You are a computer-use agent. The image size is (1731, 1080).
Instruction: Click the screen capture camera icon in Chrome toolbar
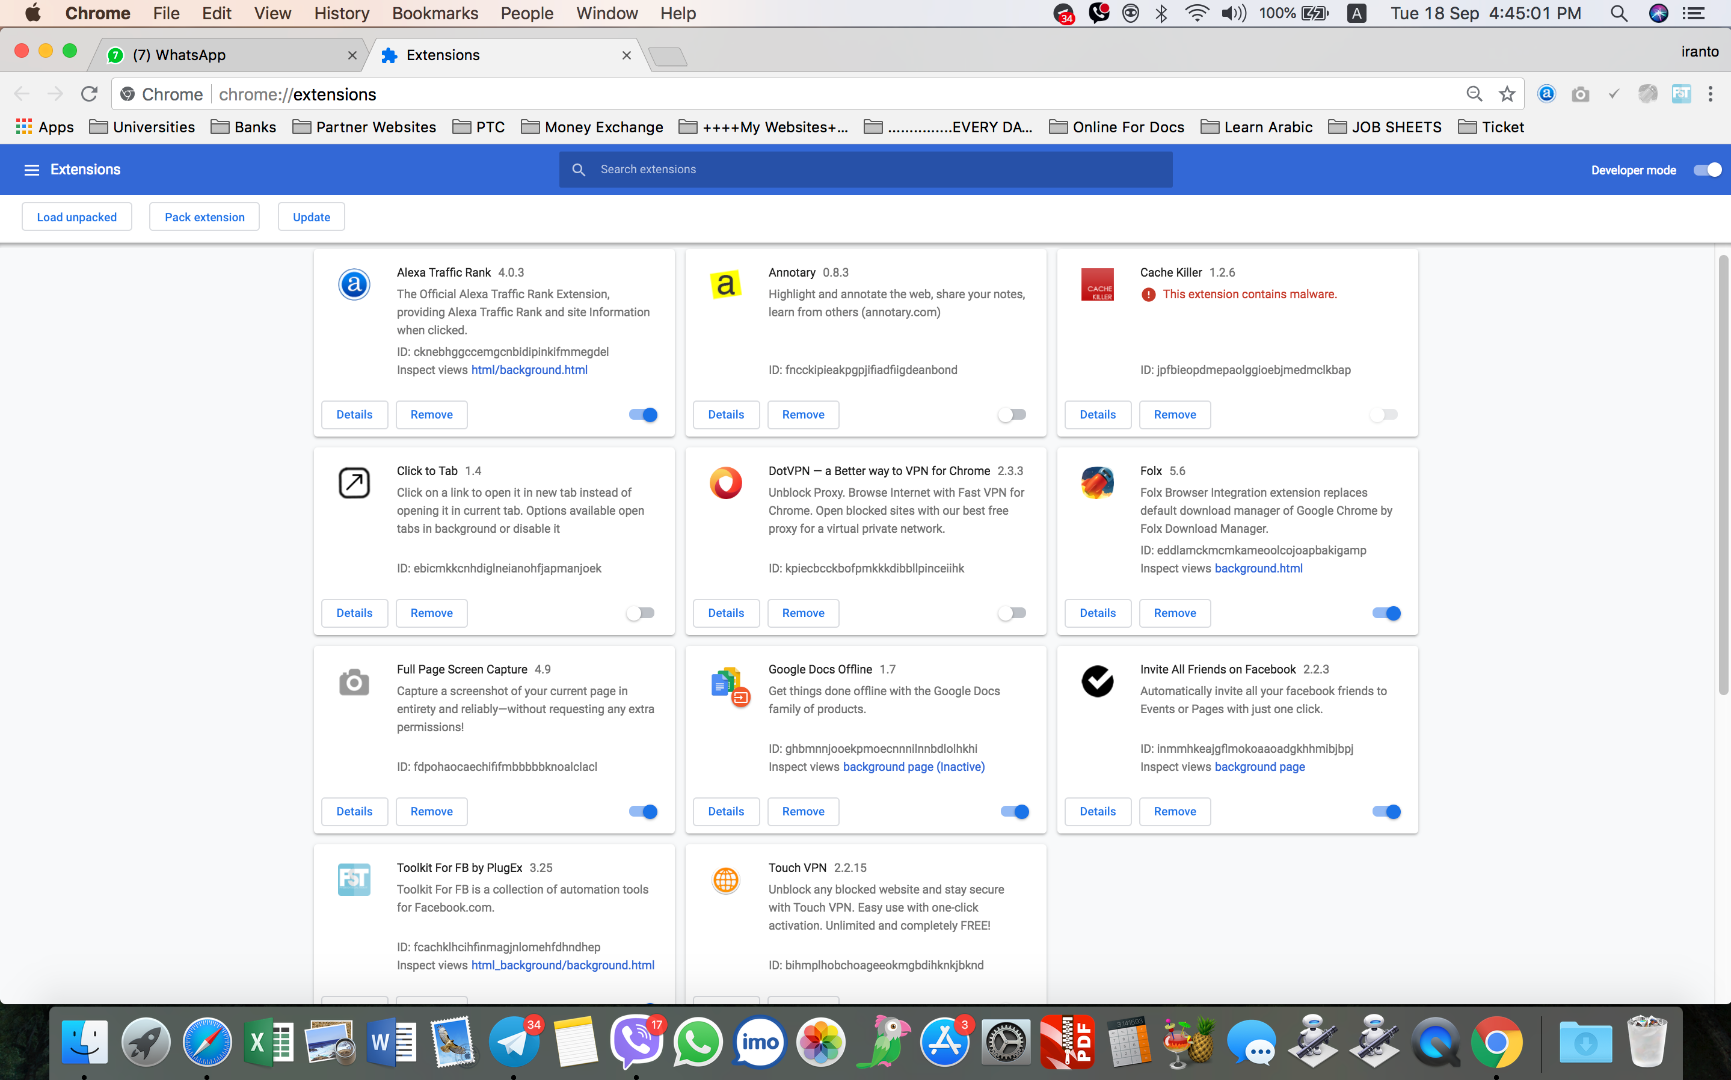pos(1580,94)
